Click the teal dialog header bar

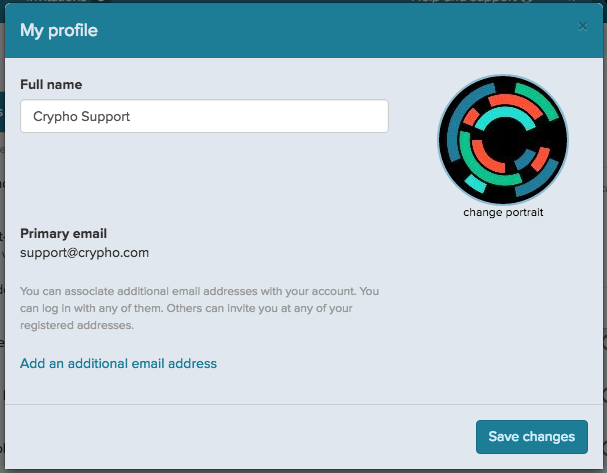304,30
